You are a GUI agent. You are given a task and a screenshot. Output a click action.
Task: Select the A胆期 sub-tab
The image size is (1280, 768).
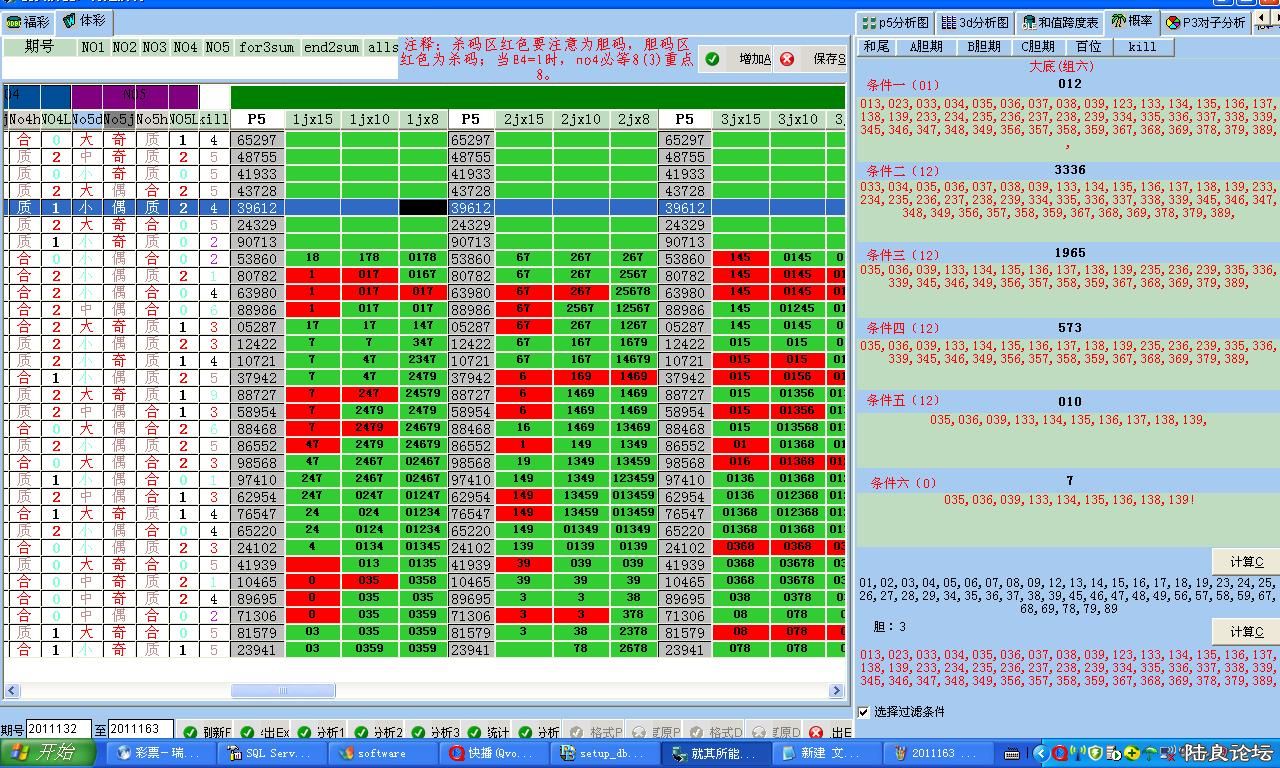pyautogui.click(x=926, y=46)
